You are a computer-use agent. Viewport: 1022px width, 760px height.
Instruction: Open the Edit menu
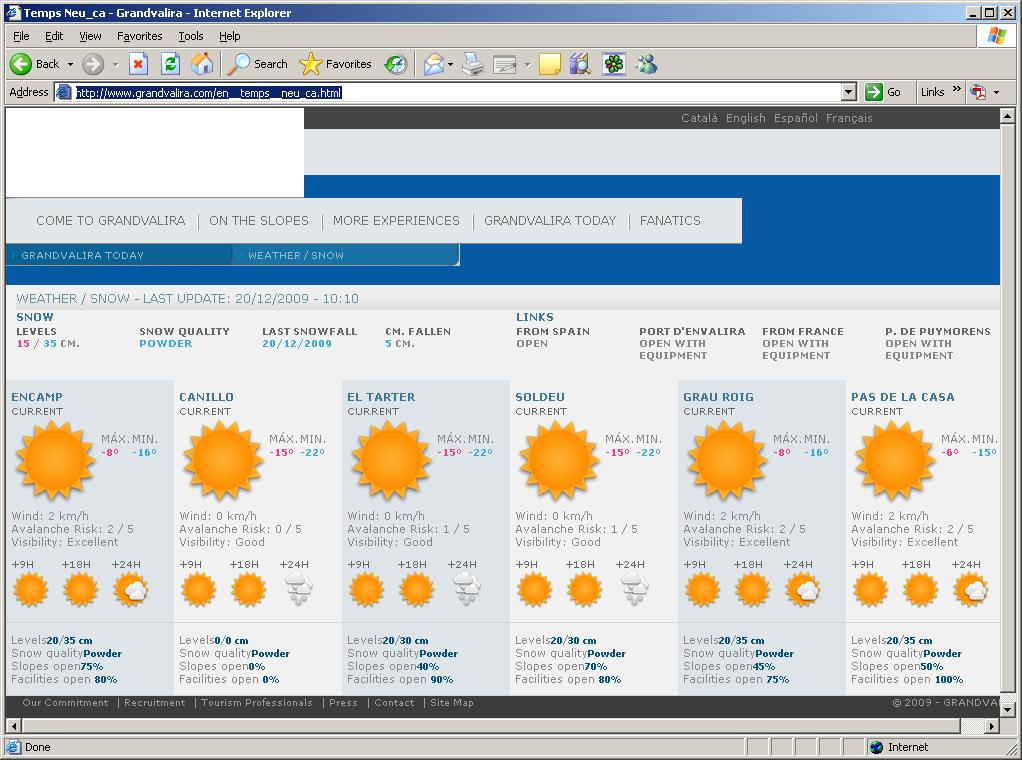54,36
